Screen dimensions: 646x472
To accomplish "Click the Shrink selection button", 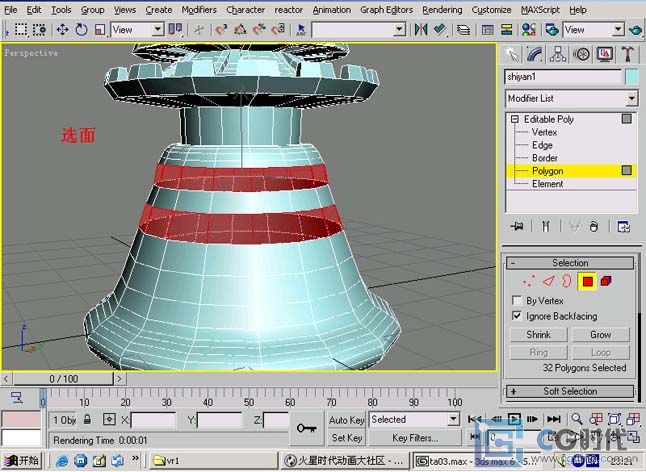I will click(538, 335).
